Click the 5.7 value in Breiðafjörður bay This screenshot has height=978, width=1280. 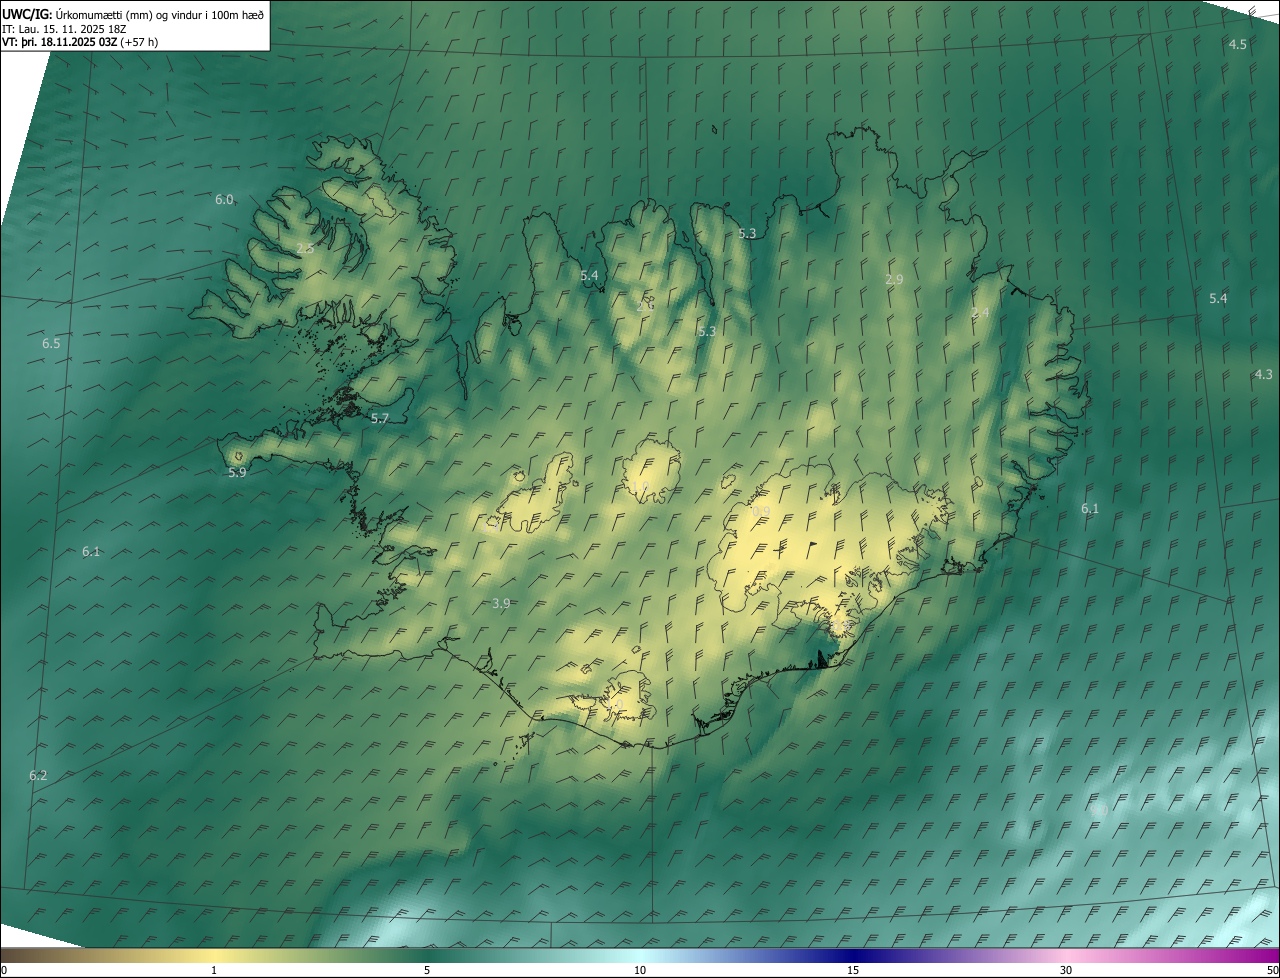379,419
